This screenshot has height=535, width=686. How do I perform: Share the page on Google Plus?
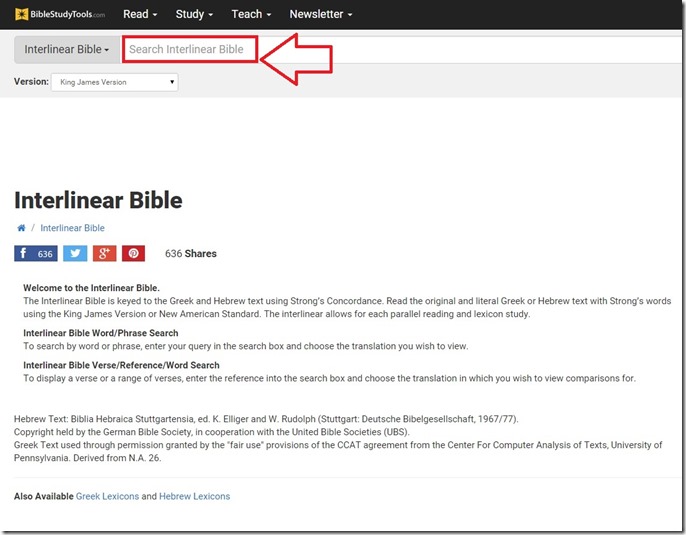[105, 253]
